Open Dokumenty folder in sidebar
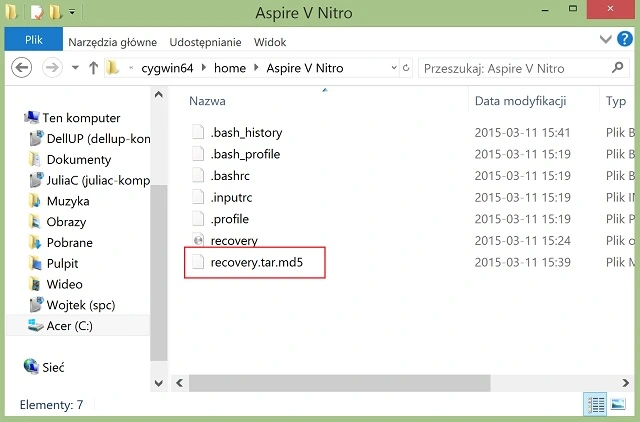Screen dimensions: 640x422 tap(79, 159)
